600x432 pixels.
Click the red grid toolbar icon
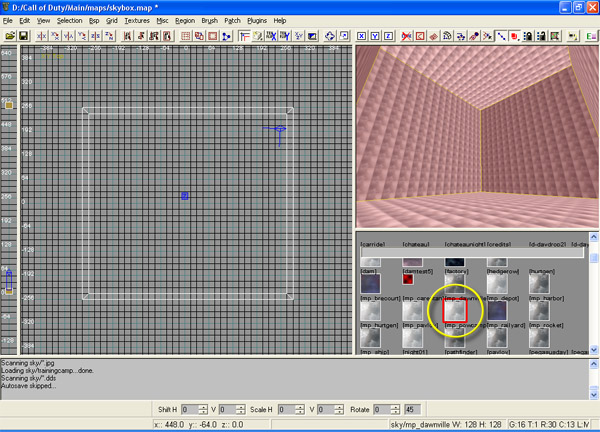tap(186, 36)
